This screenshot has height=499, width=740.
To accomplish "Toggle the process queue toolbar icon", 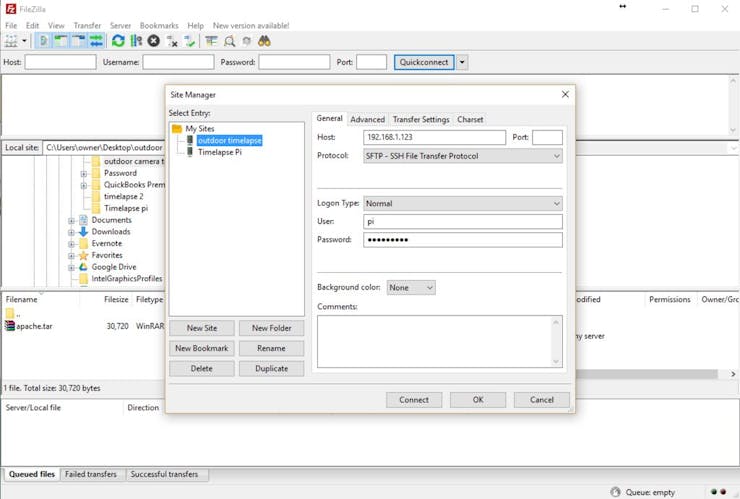I will click(136, 41).
